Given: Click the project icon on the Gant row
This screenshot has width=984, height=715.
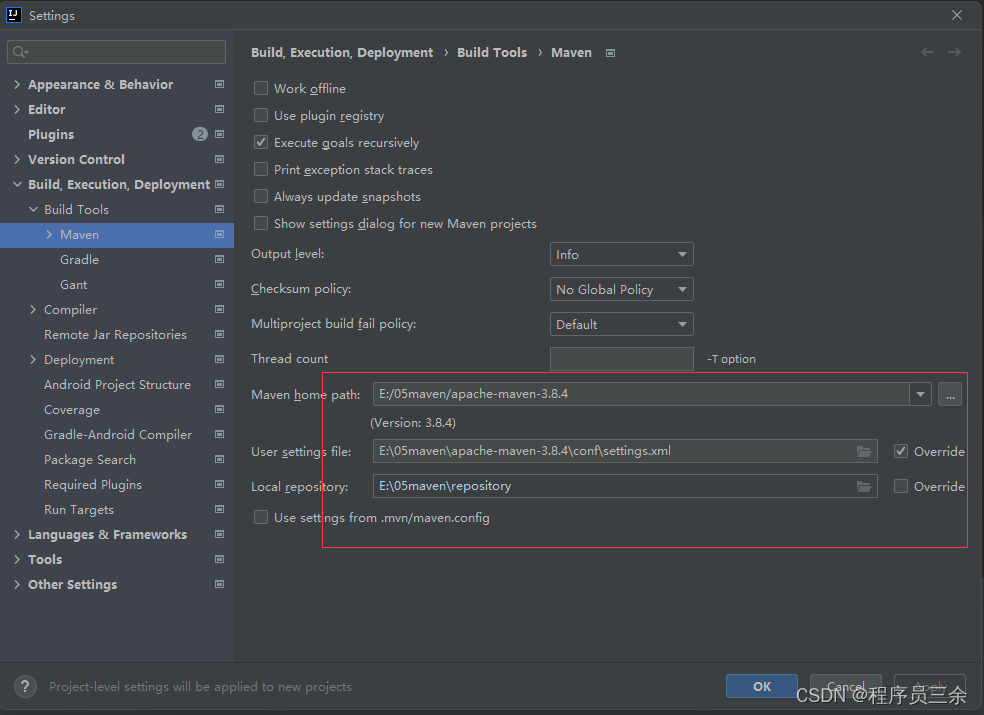Looking at the screenshot, I should [220, 284].
